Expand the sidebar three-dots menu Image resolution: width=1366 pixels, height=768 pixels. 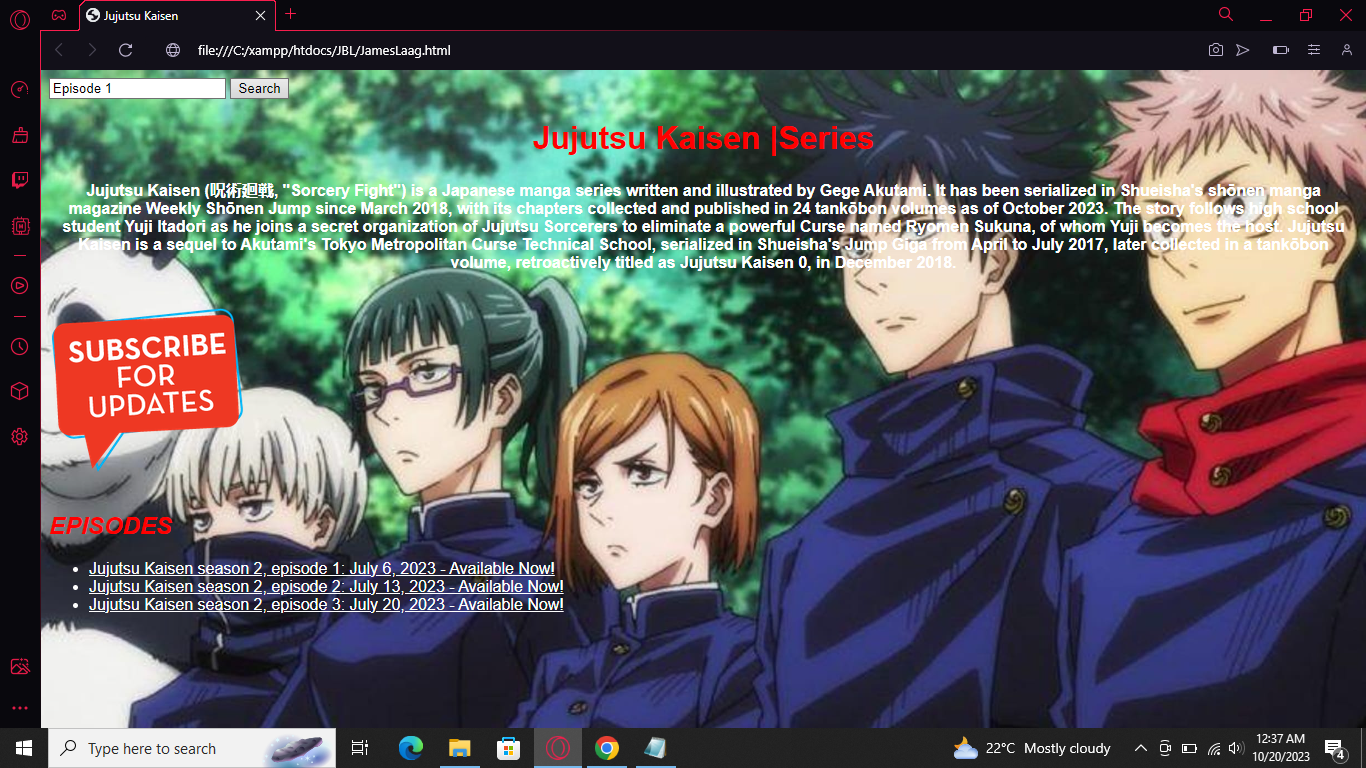click(20, 708)
